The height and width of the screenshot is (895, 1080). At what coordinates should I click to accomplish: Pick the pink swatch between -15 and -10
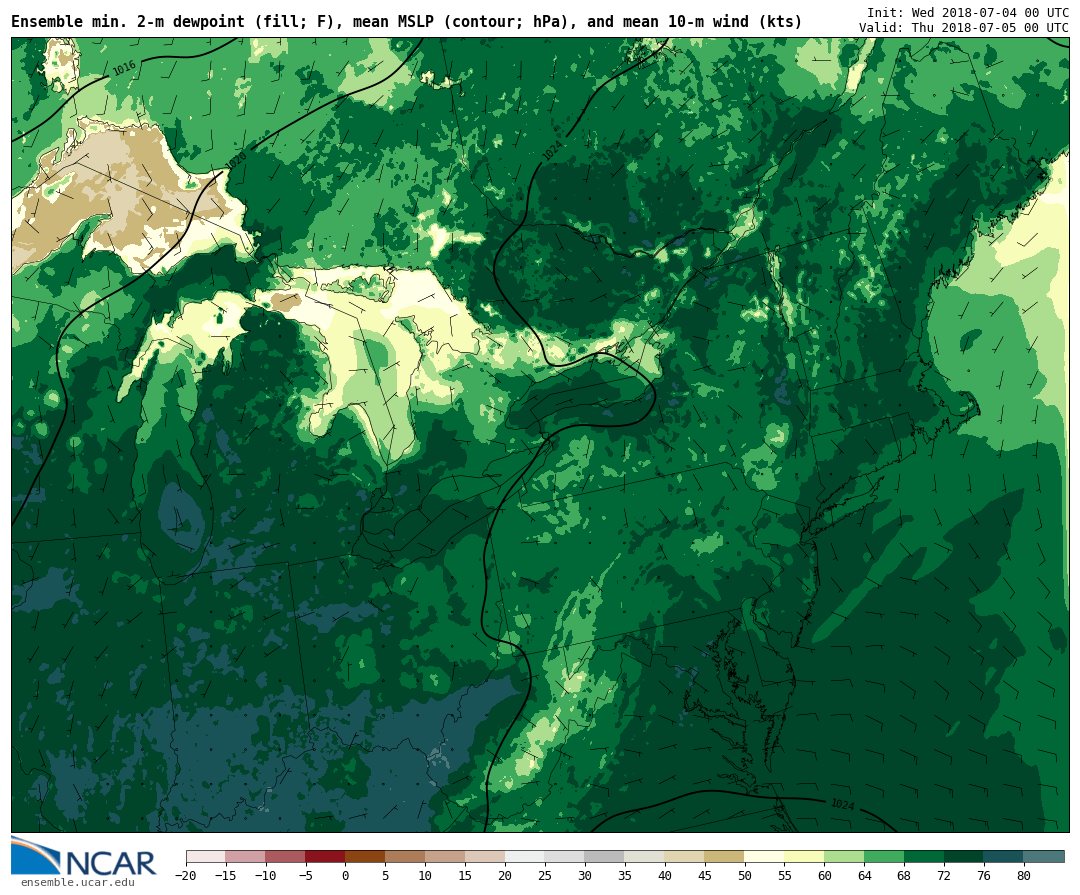(245, 857)
